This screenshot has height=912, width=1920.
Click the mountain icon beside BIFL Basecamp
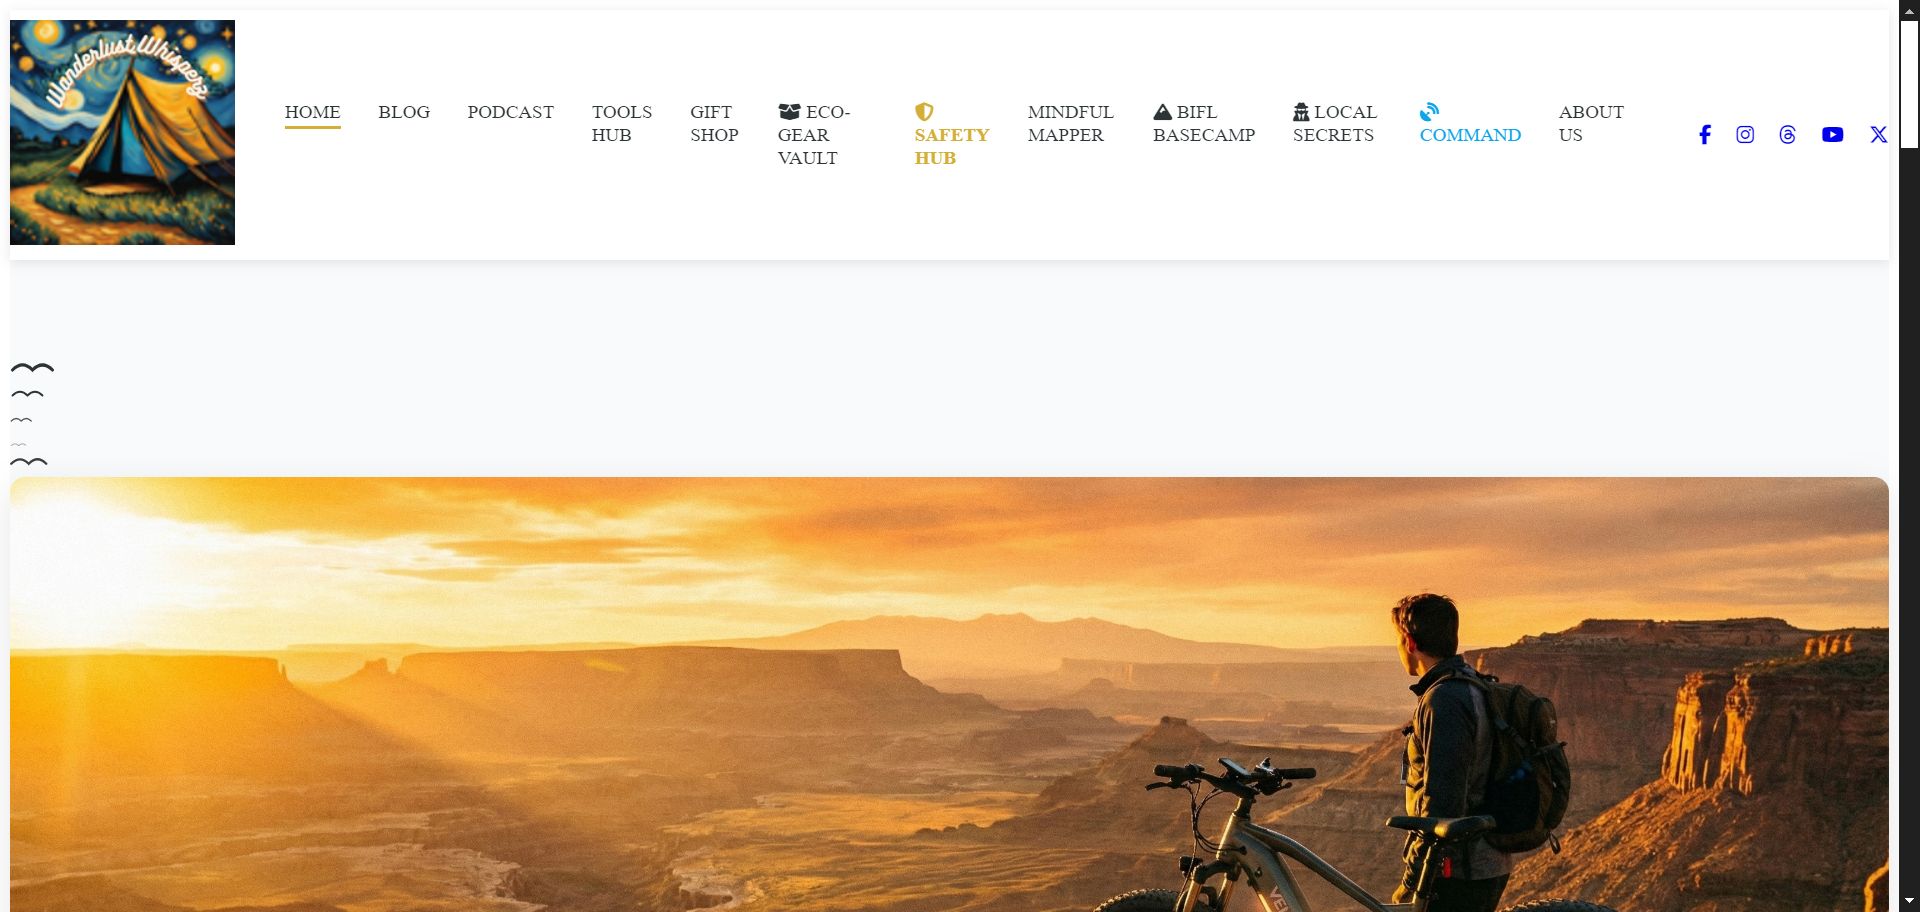click(1162, 112)
